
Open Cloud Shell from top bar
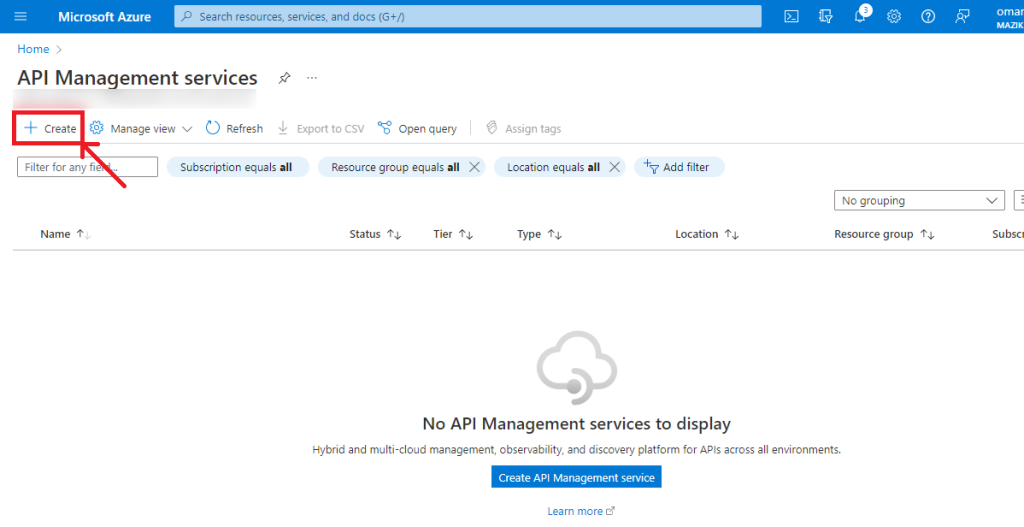(x=792, y=16)
